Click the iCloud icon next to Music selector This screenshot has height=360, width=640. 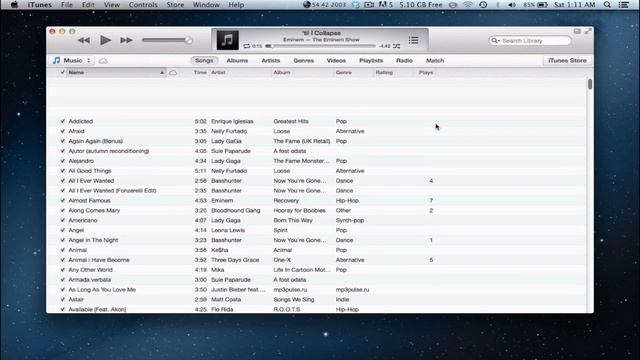click(x=103, y=61)
